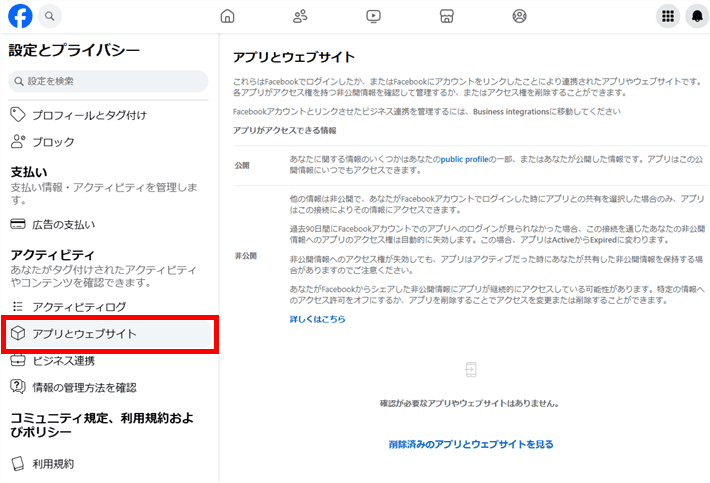
Task: Click the 支払い section heading
Action: [x=29, y=172]
